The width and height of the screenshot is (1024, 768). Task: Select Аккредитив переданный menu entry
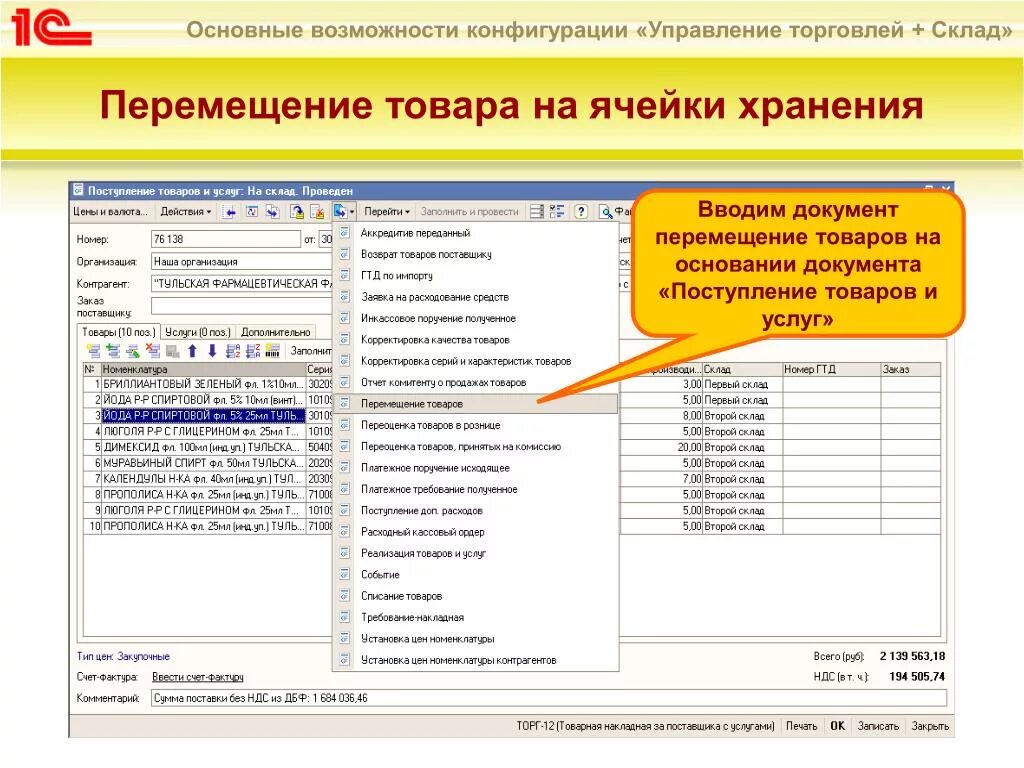[475, 233]
